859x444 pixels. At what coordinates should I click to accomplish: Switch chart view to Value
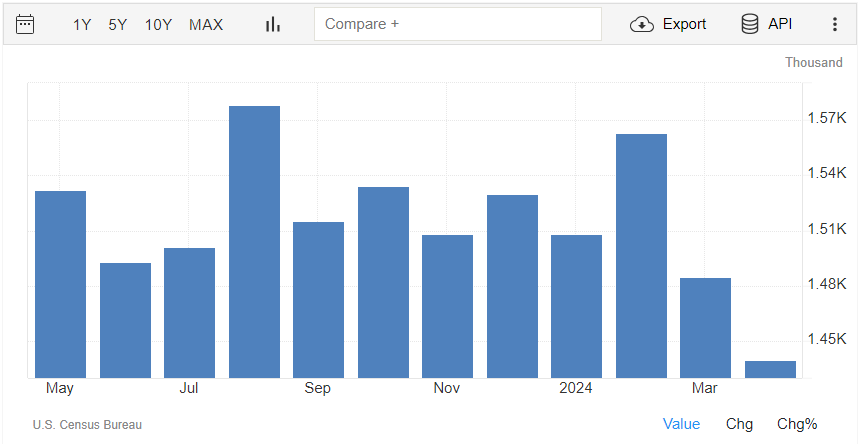(x=681, y=424)
